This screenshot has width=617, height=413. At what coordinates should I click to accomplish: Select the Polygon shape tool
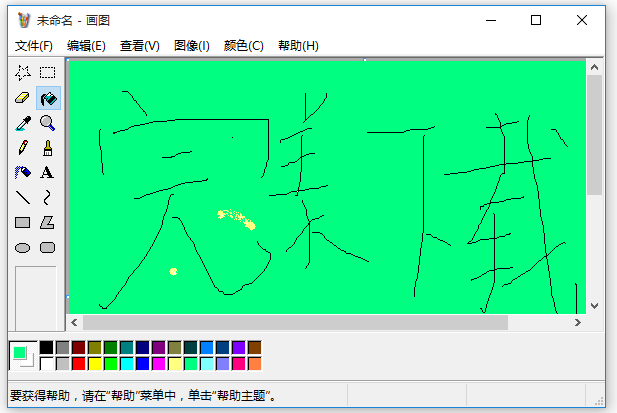tap(47, 223)
